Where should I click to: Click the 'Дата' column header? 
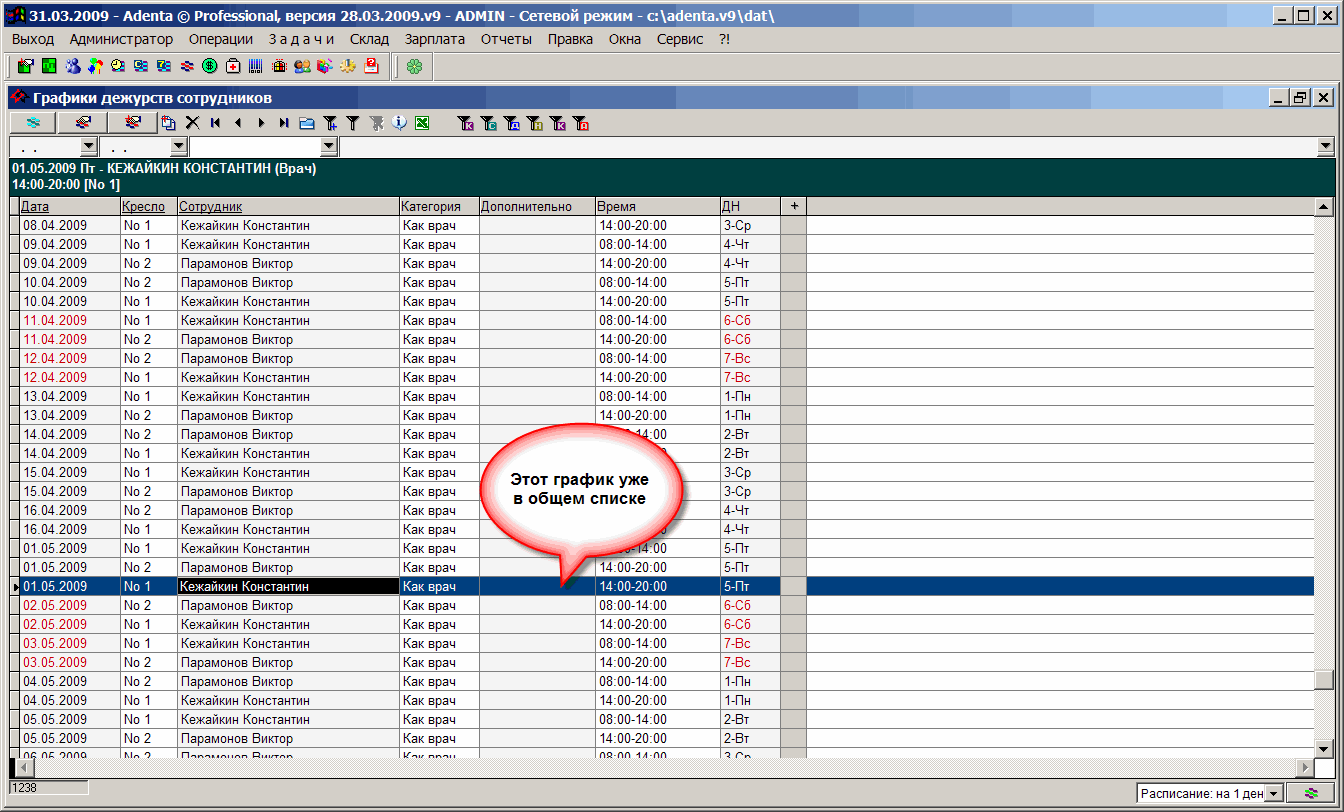click(35, 206)
